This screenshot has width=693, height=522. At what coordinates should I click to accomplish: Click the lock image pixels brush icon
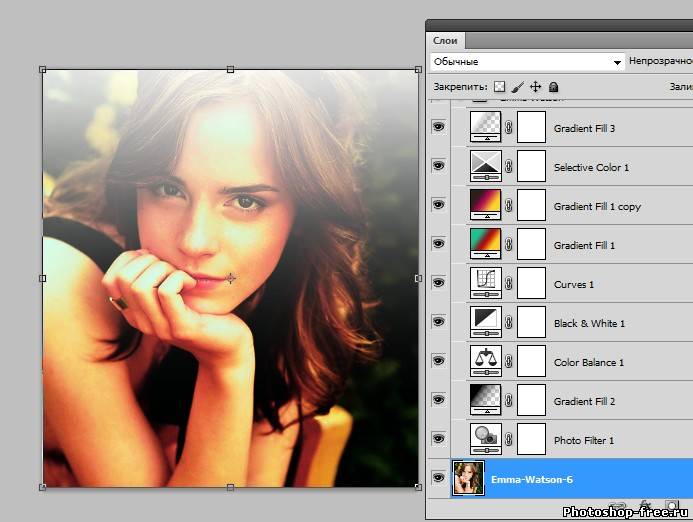pyautogui.click(x=517, y=88)
